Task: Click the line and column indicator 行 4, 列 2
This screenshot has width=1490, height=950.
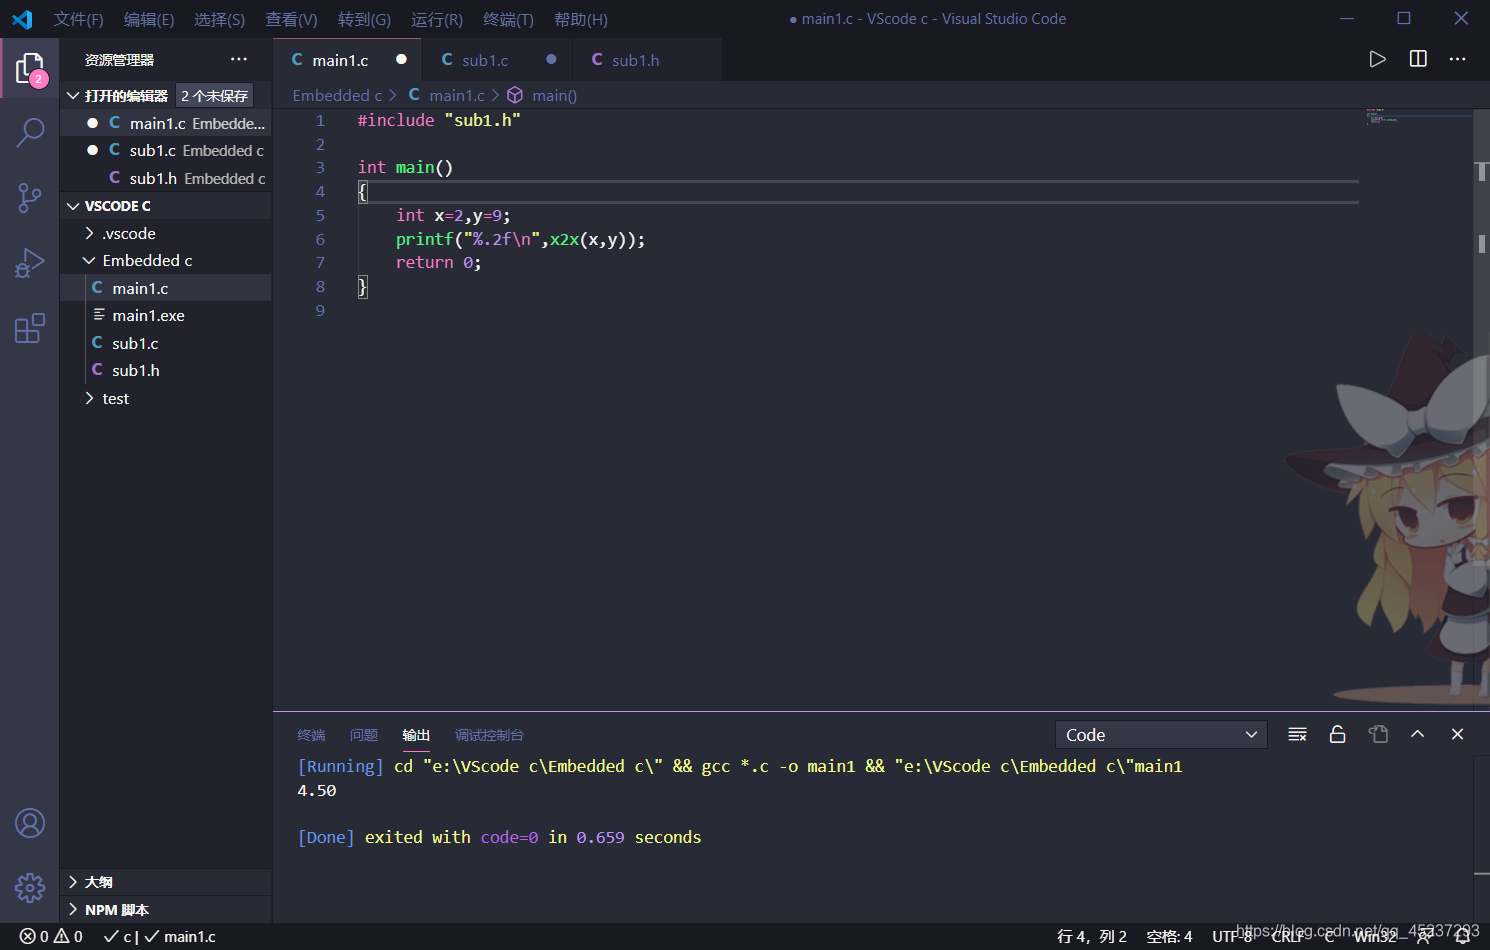Action: [x=1092, y=937]
